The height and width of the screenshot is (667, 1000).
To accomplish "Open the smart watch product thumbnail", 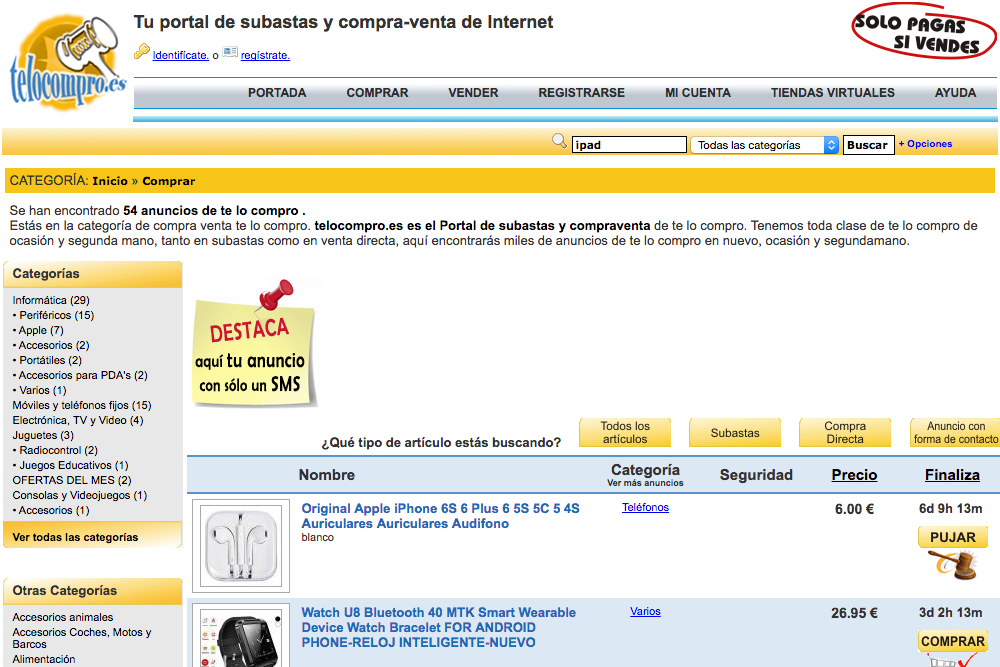I will tap(241, 635).
